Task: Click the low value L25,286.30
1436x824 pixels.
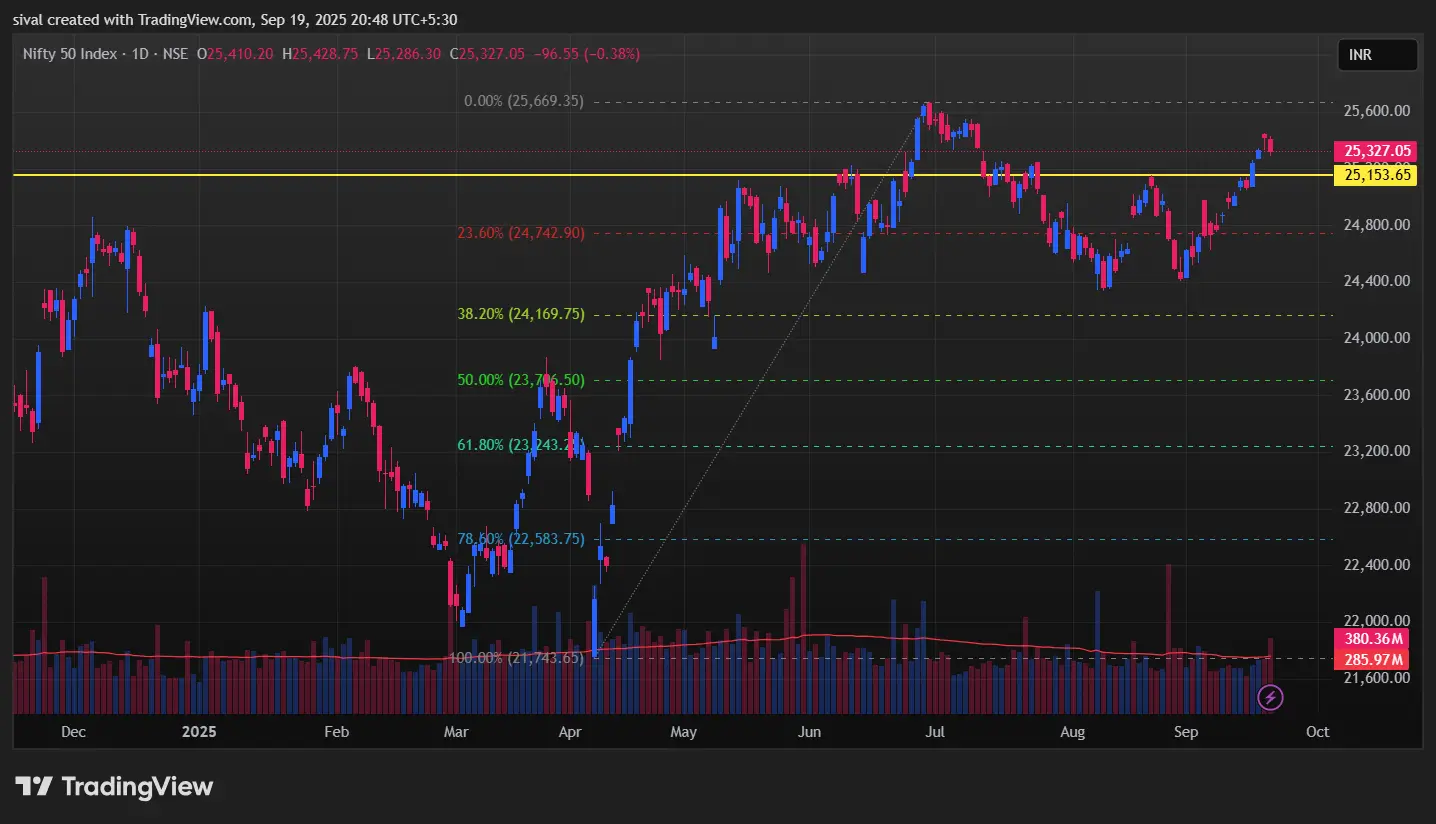Action: 404,53
